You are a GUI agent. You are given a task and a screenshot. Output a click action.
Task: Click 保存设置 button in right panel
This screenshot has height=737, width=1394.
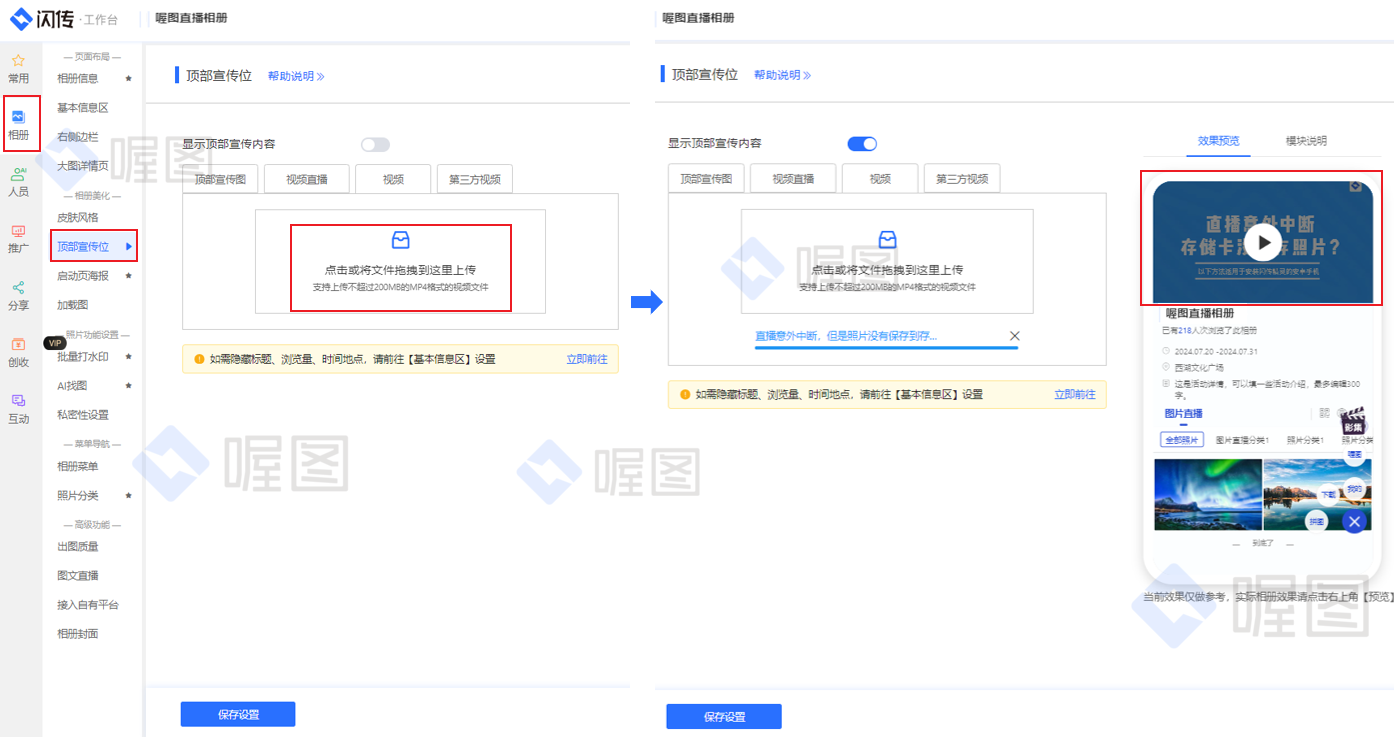[724, 717]
